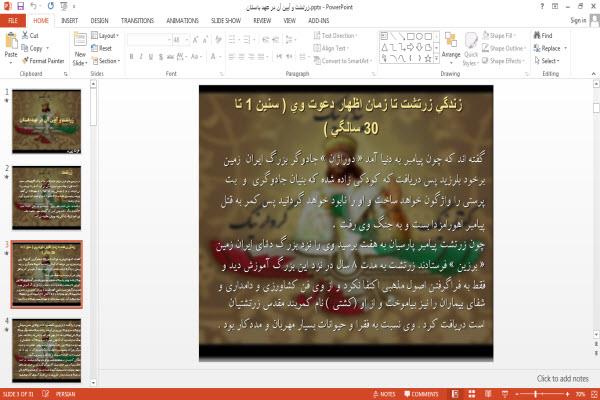
Task: Open Convert to SmartArt dropdown
Action: (x=343, y=60)
